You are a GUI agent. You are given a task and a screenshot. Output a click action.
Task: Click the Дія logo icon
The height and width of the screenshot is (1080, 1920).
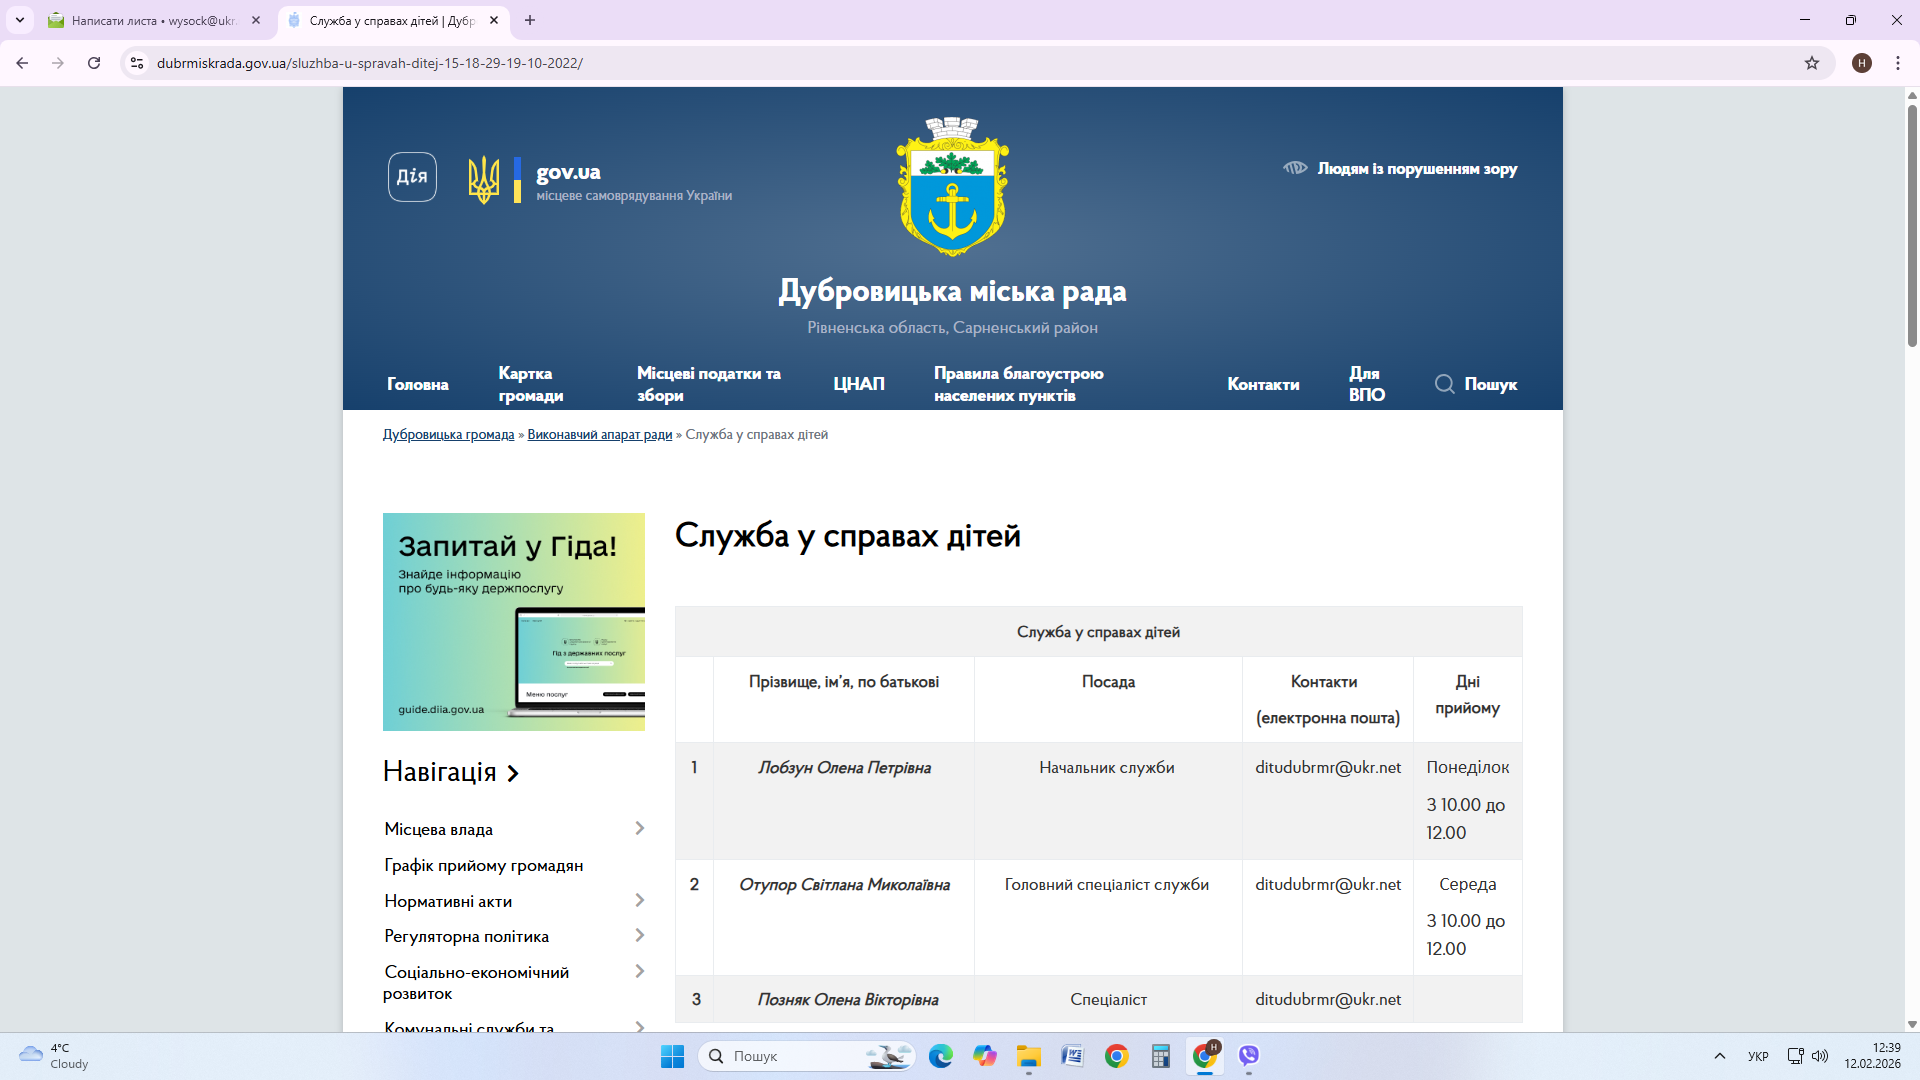pos(412,177)
